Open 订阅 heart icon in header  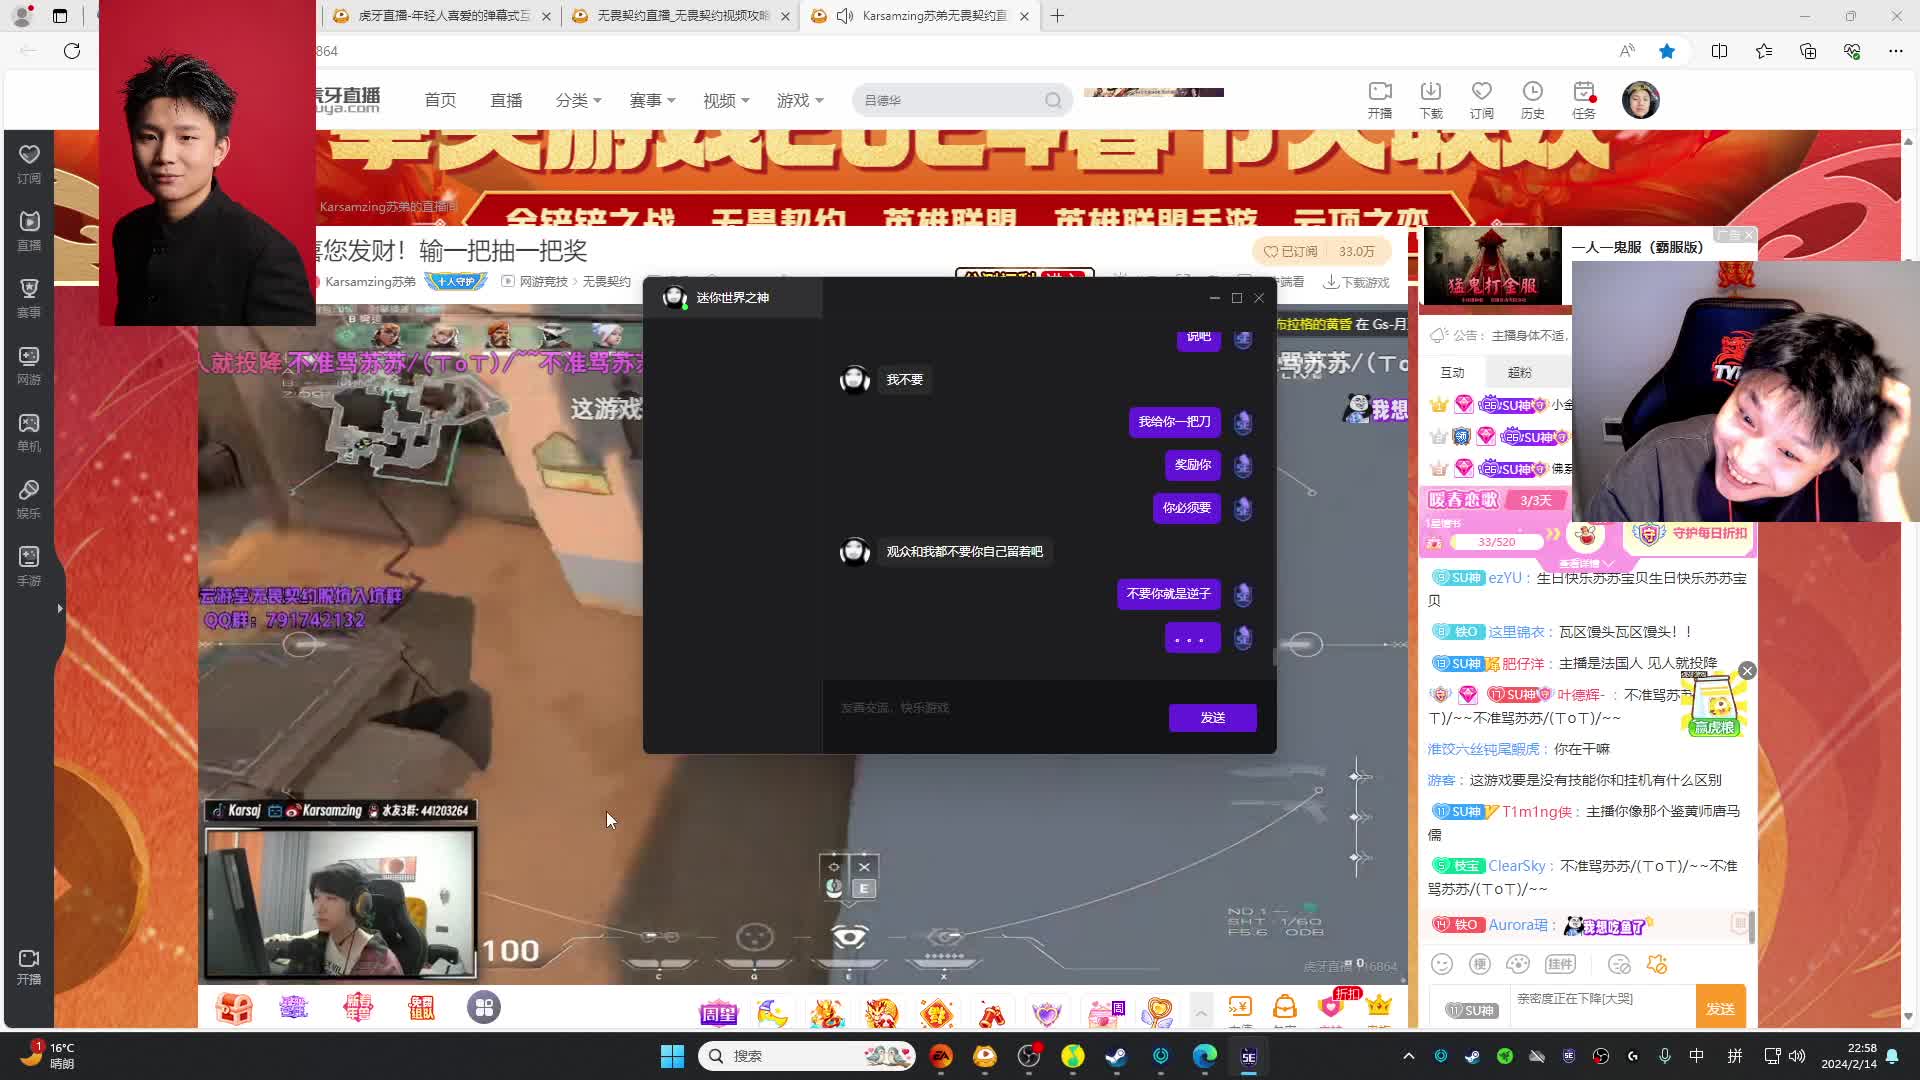(x=1482, y=99)
